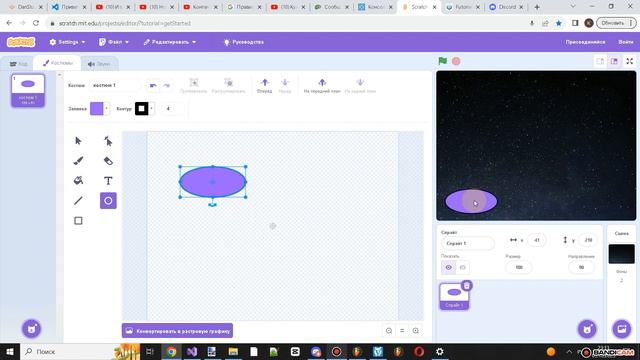Switch to the Code tab

click(x=19, y=64)
